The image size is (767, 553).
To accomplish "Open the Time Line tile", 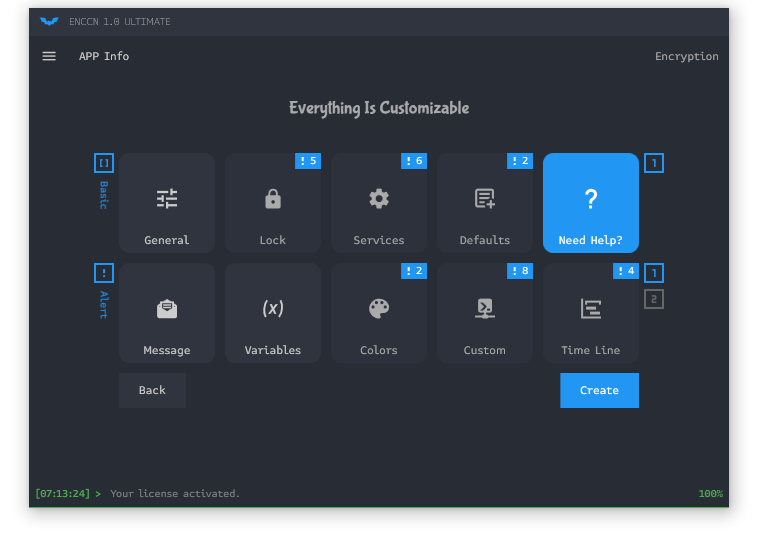I will 591,313.
